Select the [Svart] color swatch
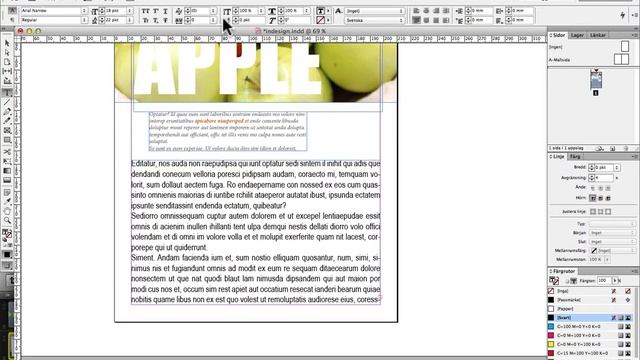Viewport: 640px width, 360px height. pyautogui.click(x=590, y=318)
